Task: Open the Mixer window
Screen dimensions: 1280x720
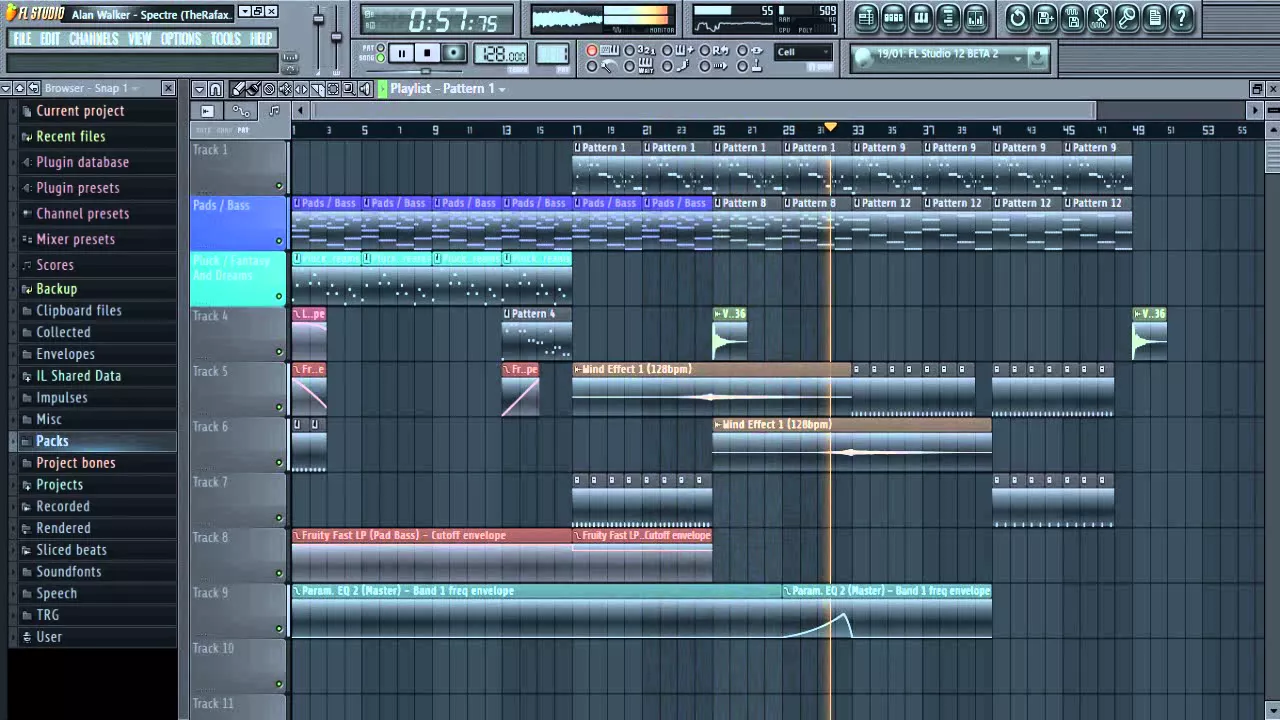Action: (975, 17)
